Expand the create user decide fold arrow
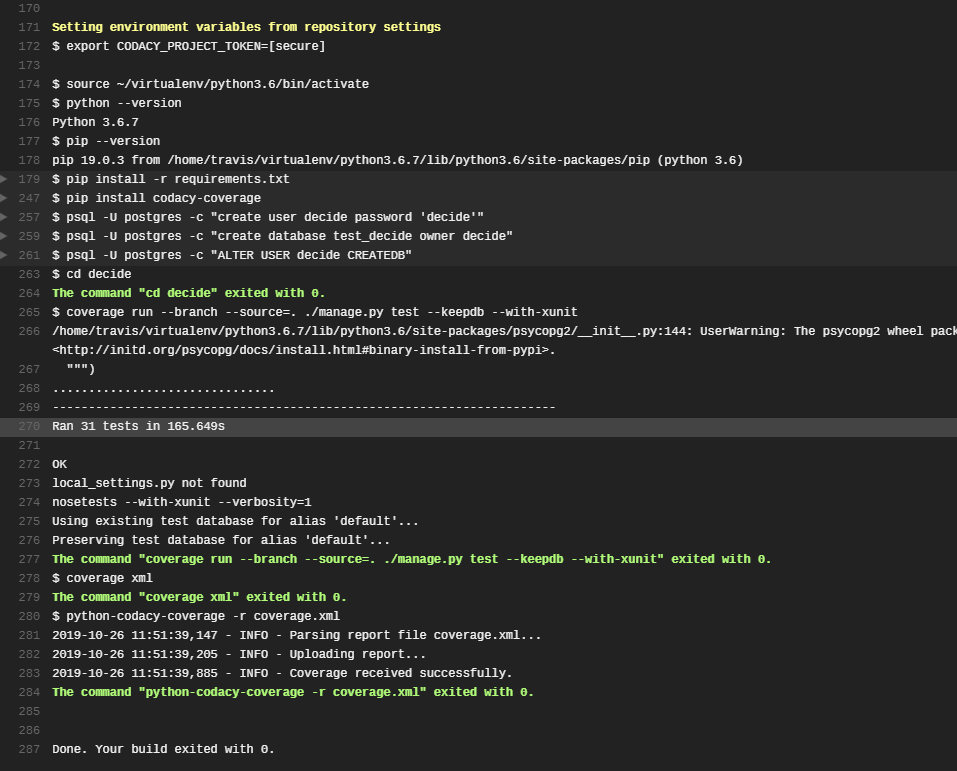The width and height of the screenshot is (957, 771). (x=4, y=217)
